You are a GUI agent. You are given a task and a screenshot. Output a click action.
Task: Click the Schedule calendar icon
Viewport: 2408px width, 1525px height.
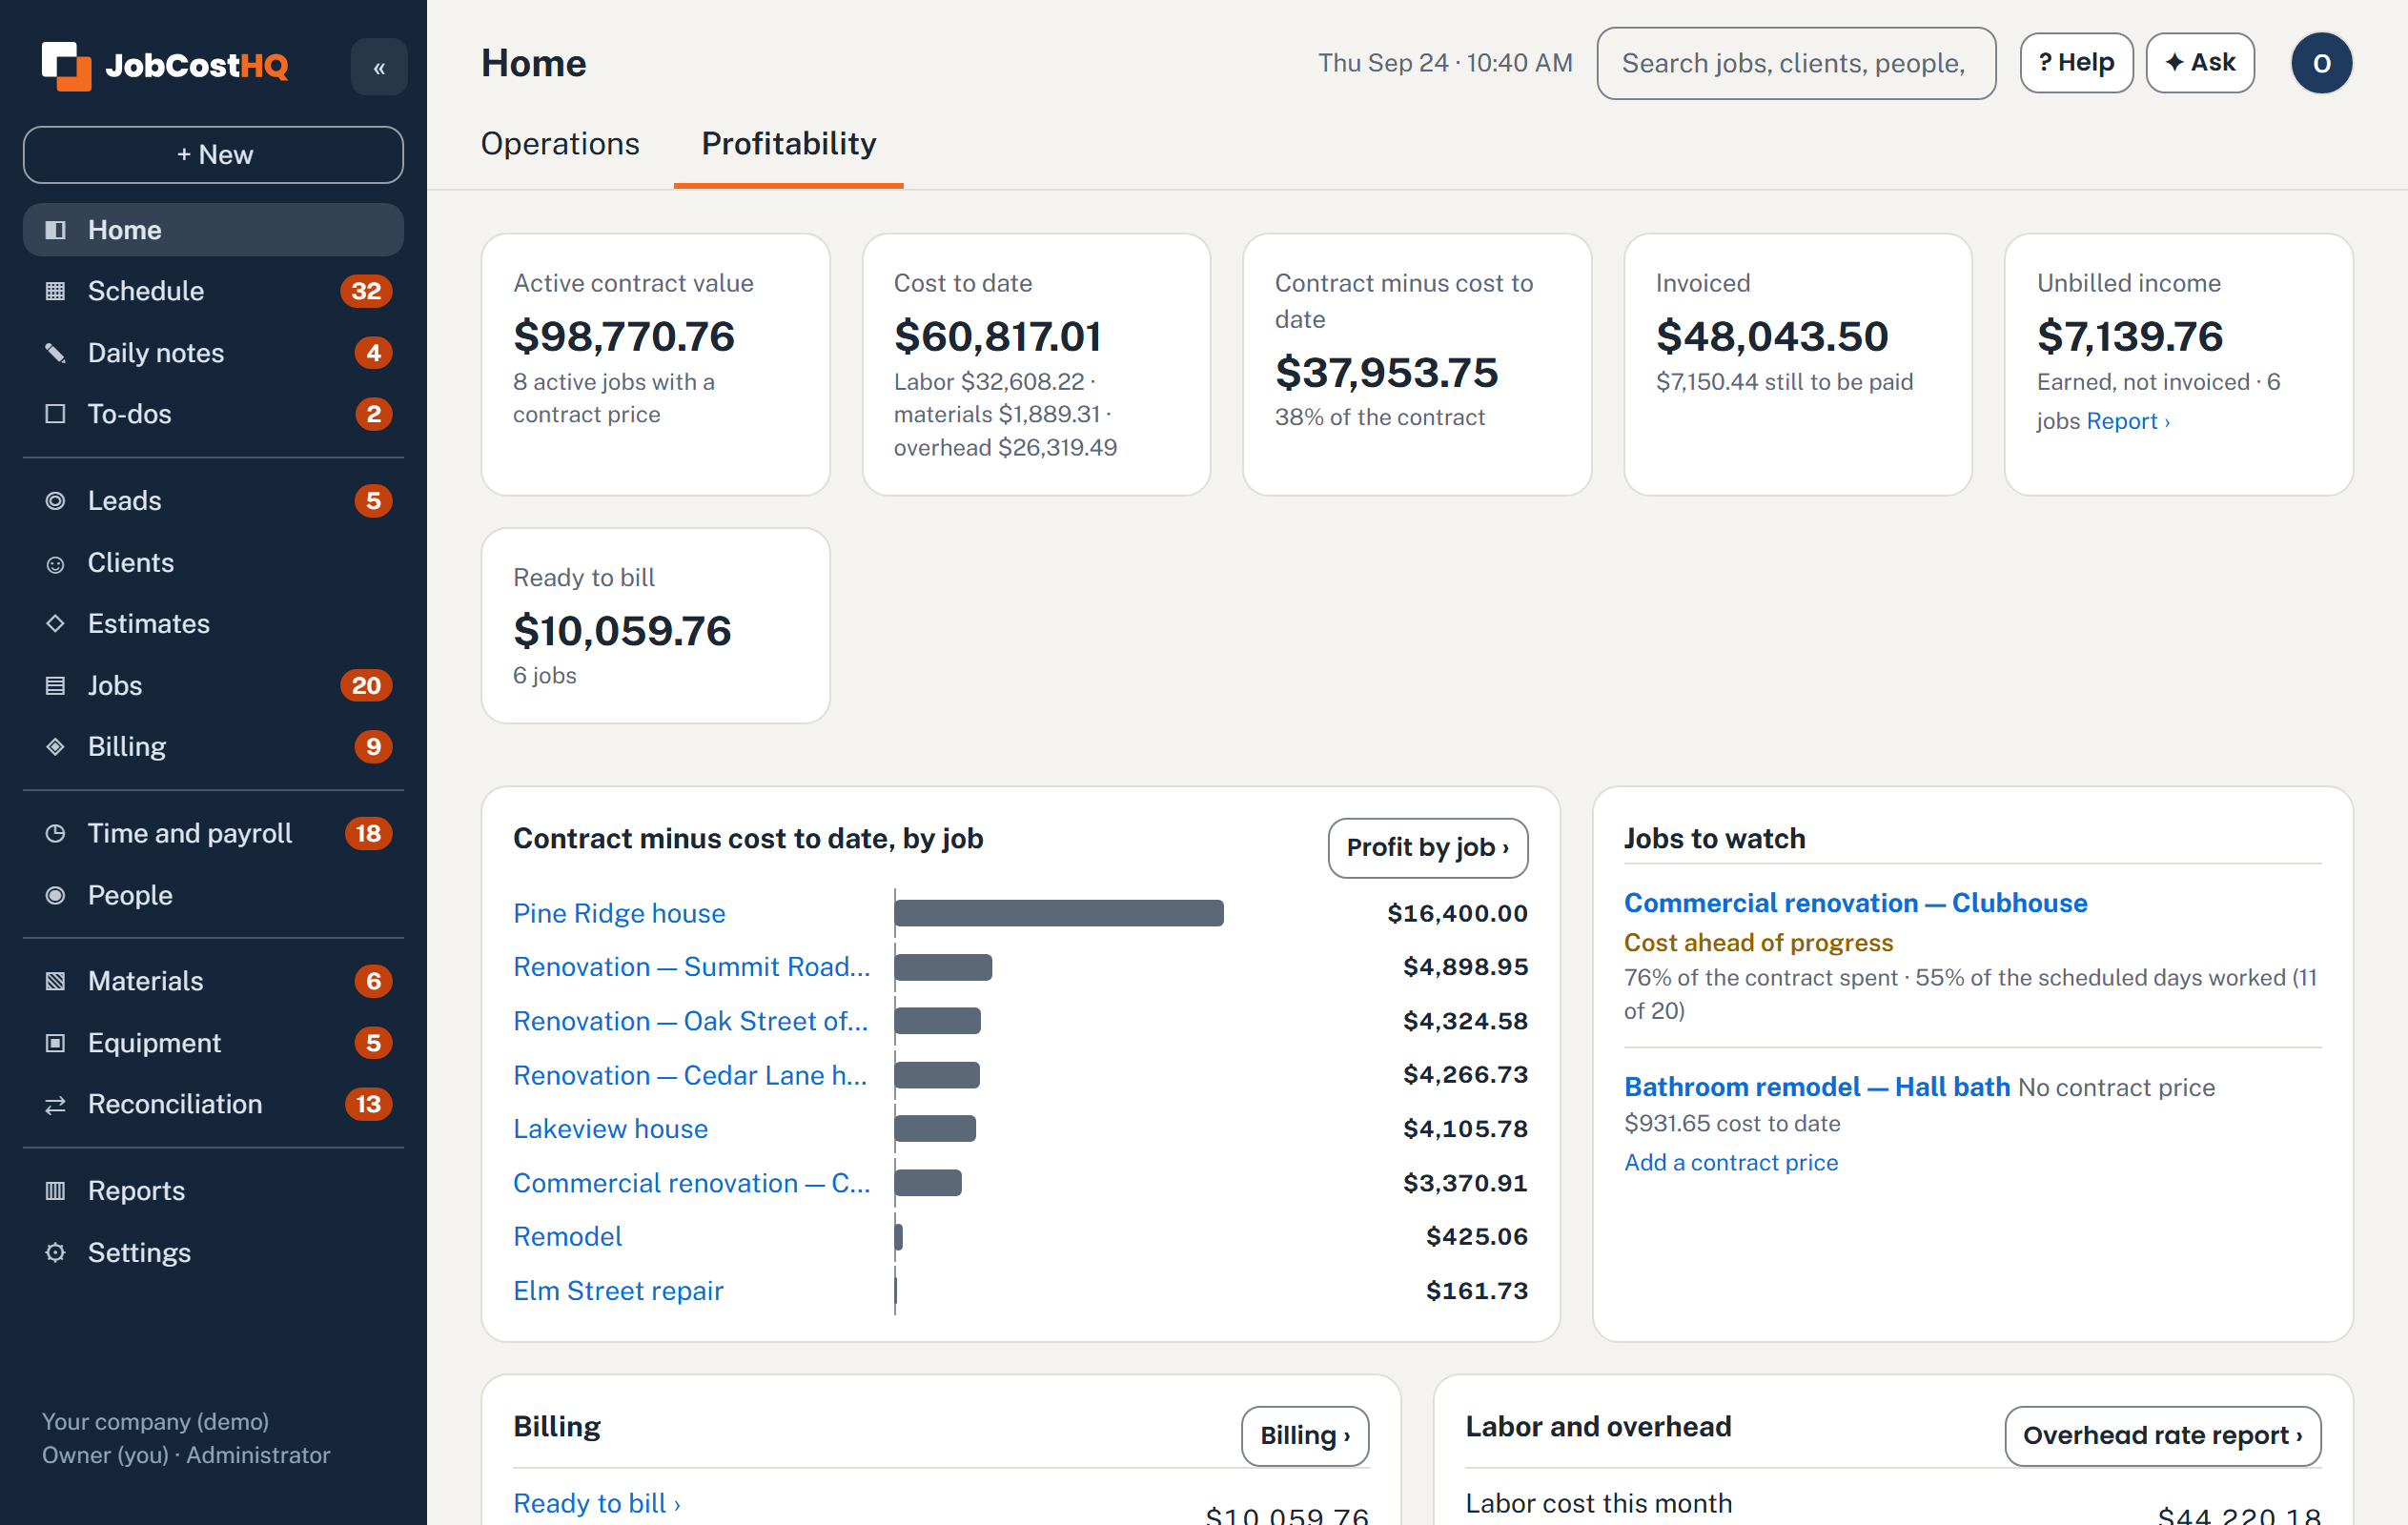56,291
